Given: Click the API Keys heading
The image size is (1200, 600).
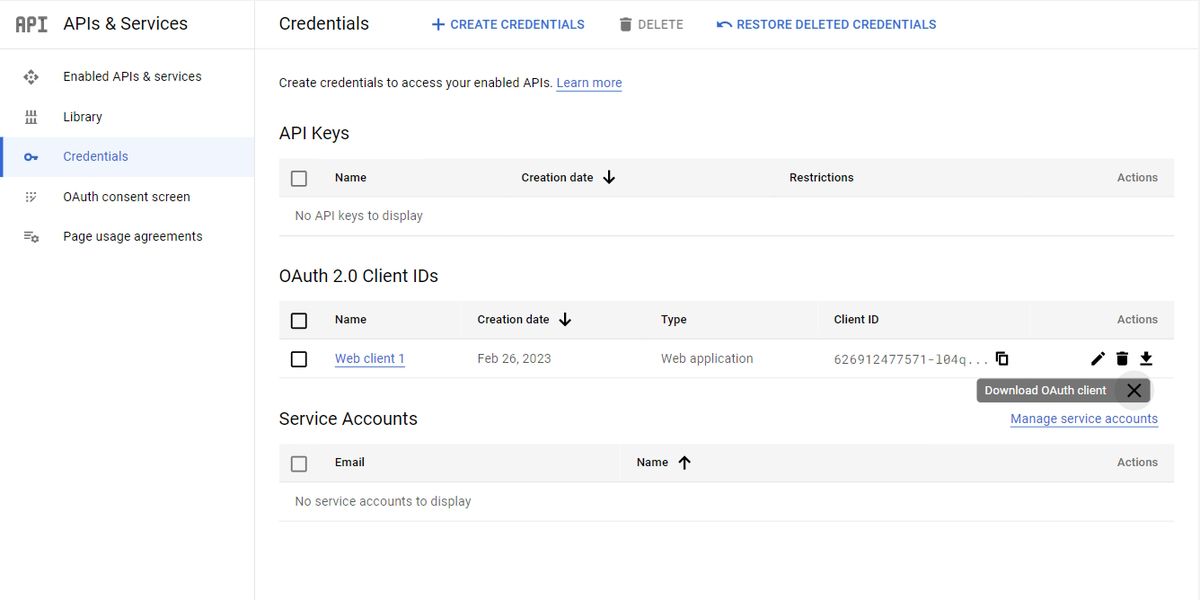Looking at the screenshot, I should coord(314,134).
